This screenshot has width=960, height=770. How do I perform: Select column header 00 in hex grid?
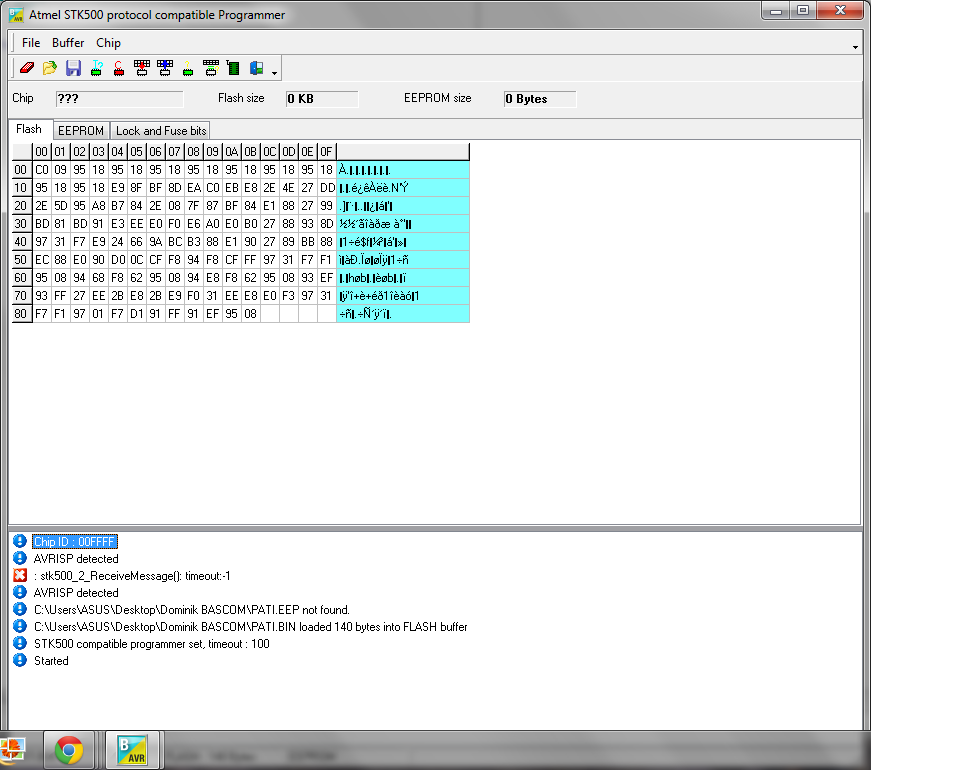[42, 151]
